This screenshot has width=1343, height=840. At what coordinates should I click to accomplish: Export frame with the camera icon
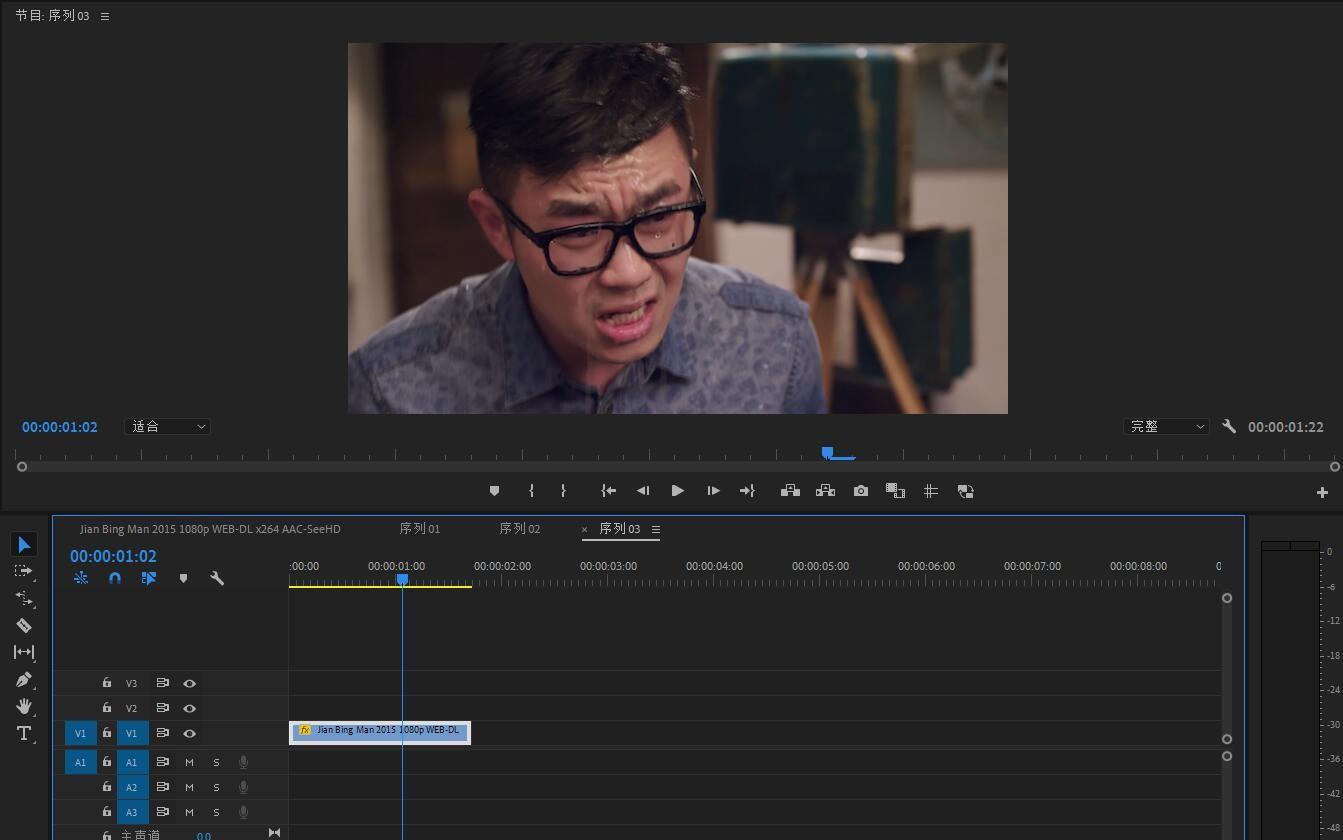(x=861, y=491)
